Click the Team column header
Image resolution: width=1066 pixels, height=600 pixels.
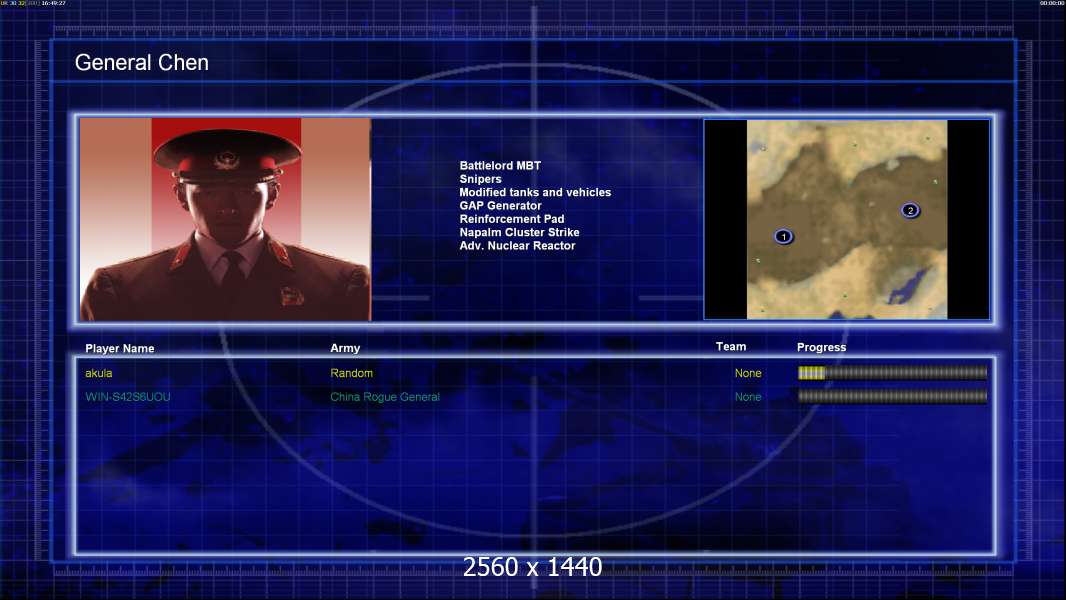(x=731, y=347)
